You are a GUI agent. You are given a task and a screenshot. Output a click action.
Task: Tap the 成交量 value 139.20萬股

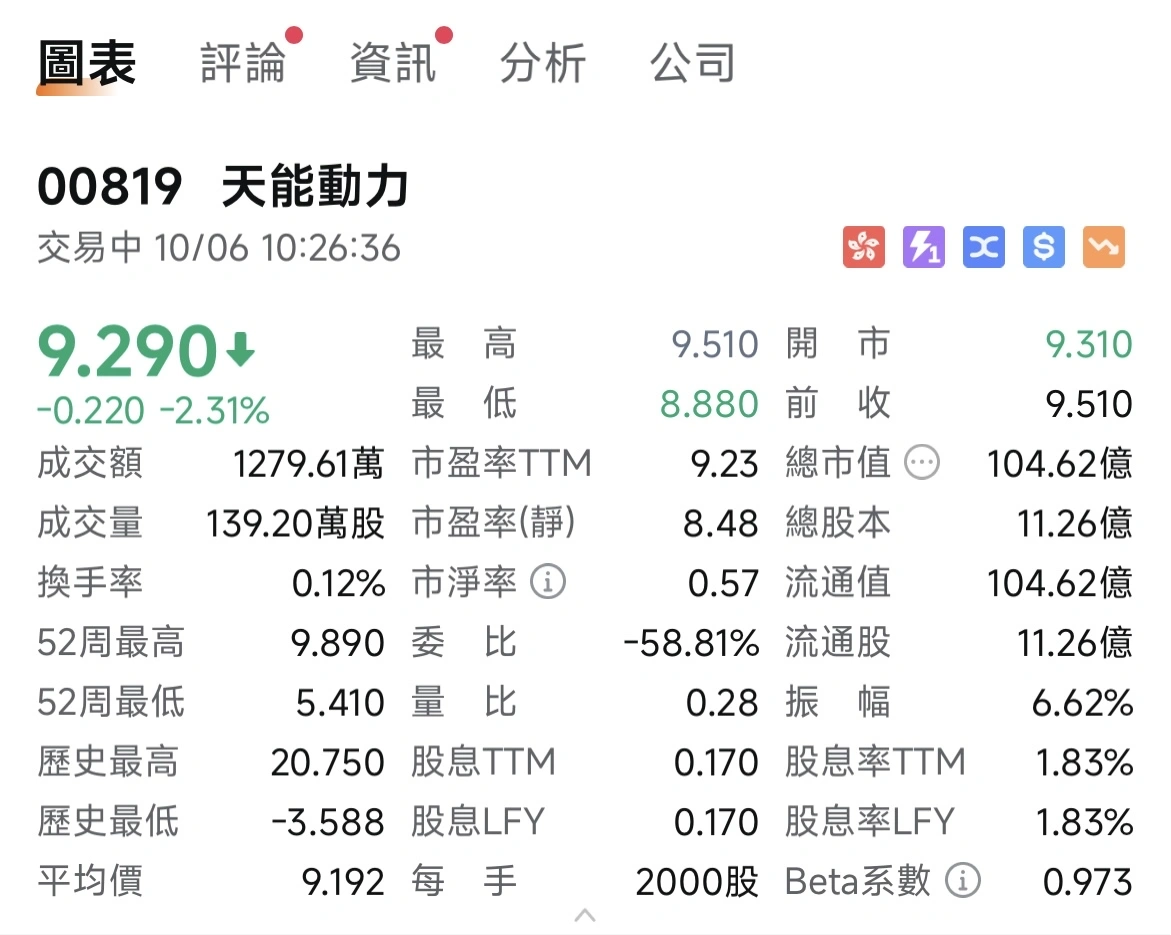[295, 524]
